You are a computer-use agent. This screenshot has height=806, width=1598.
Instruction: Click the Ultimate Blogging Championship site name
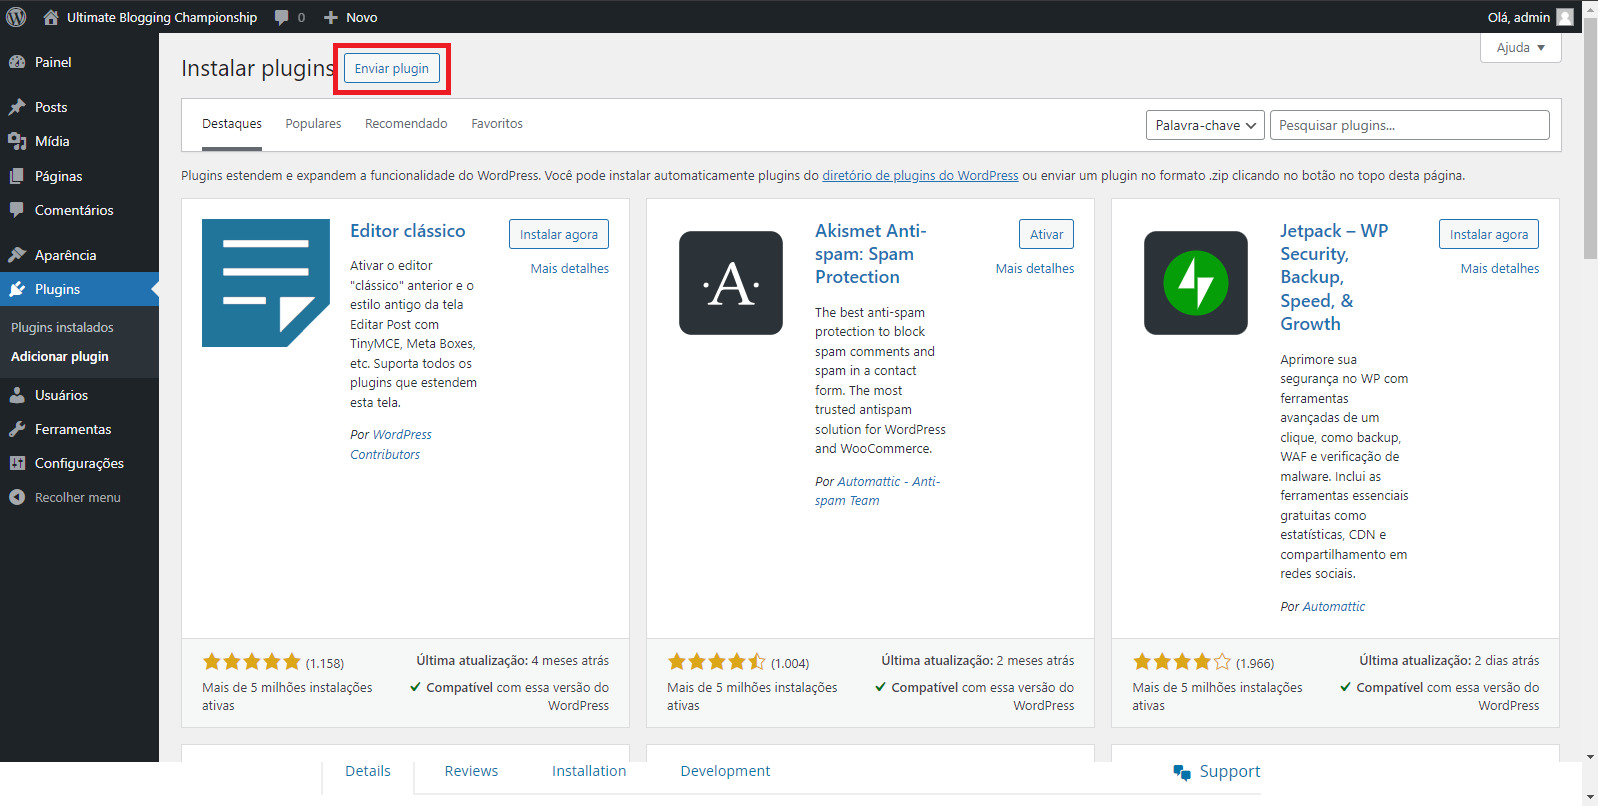click(x=162, y=17)
